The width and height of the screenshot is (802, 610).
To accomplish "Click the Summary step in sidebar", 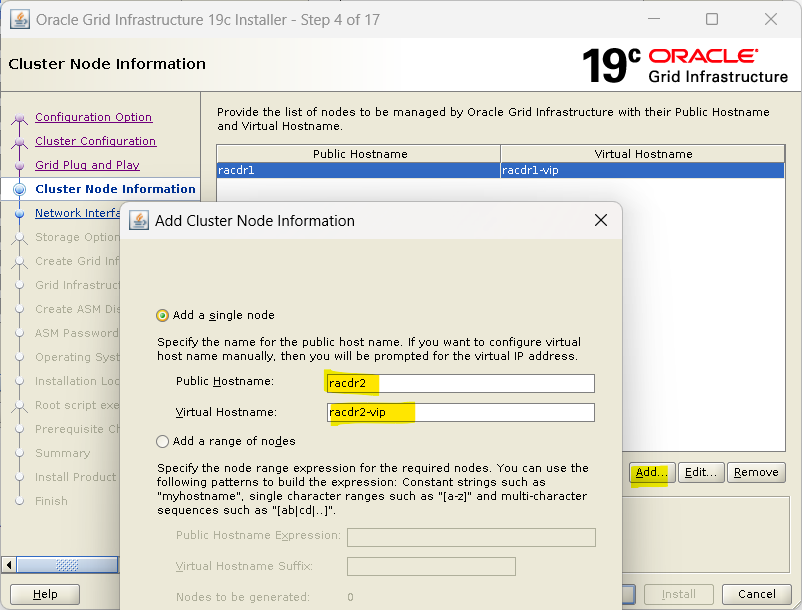I will (x=62, y=453).
